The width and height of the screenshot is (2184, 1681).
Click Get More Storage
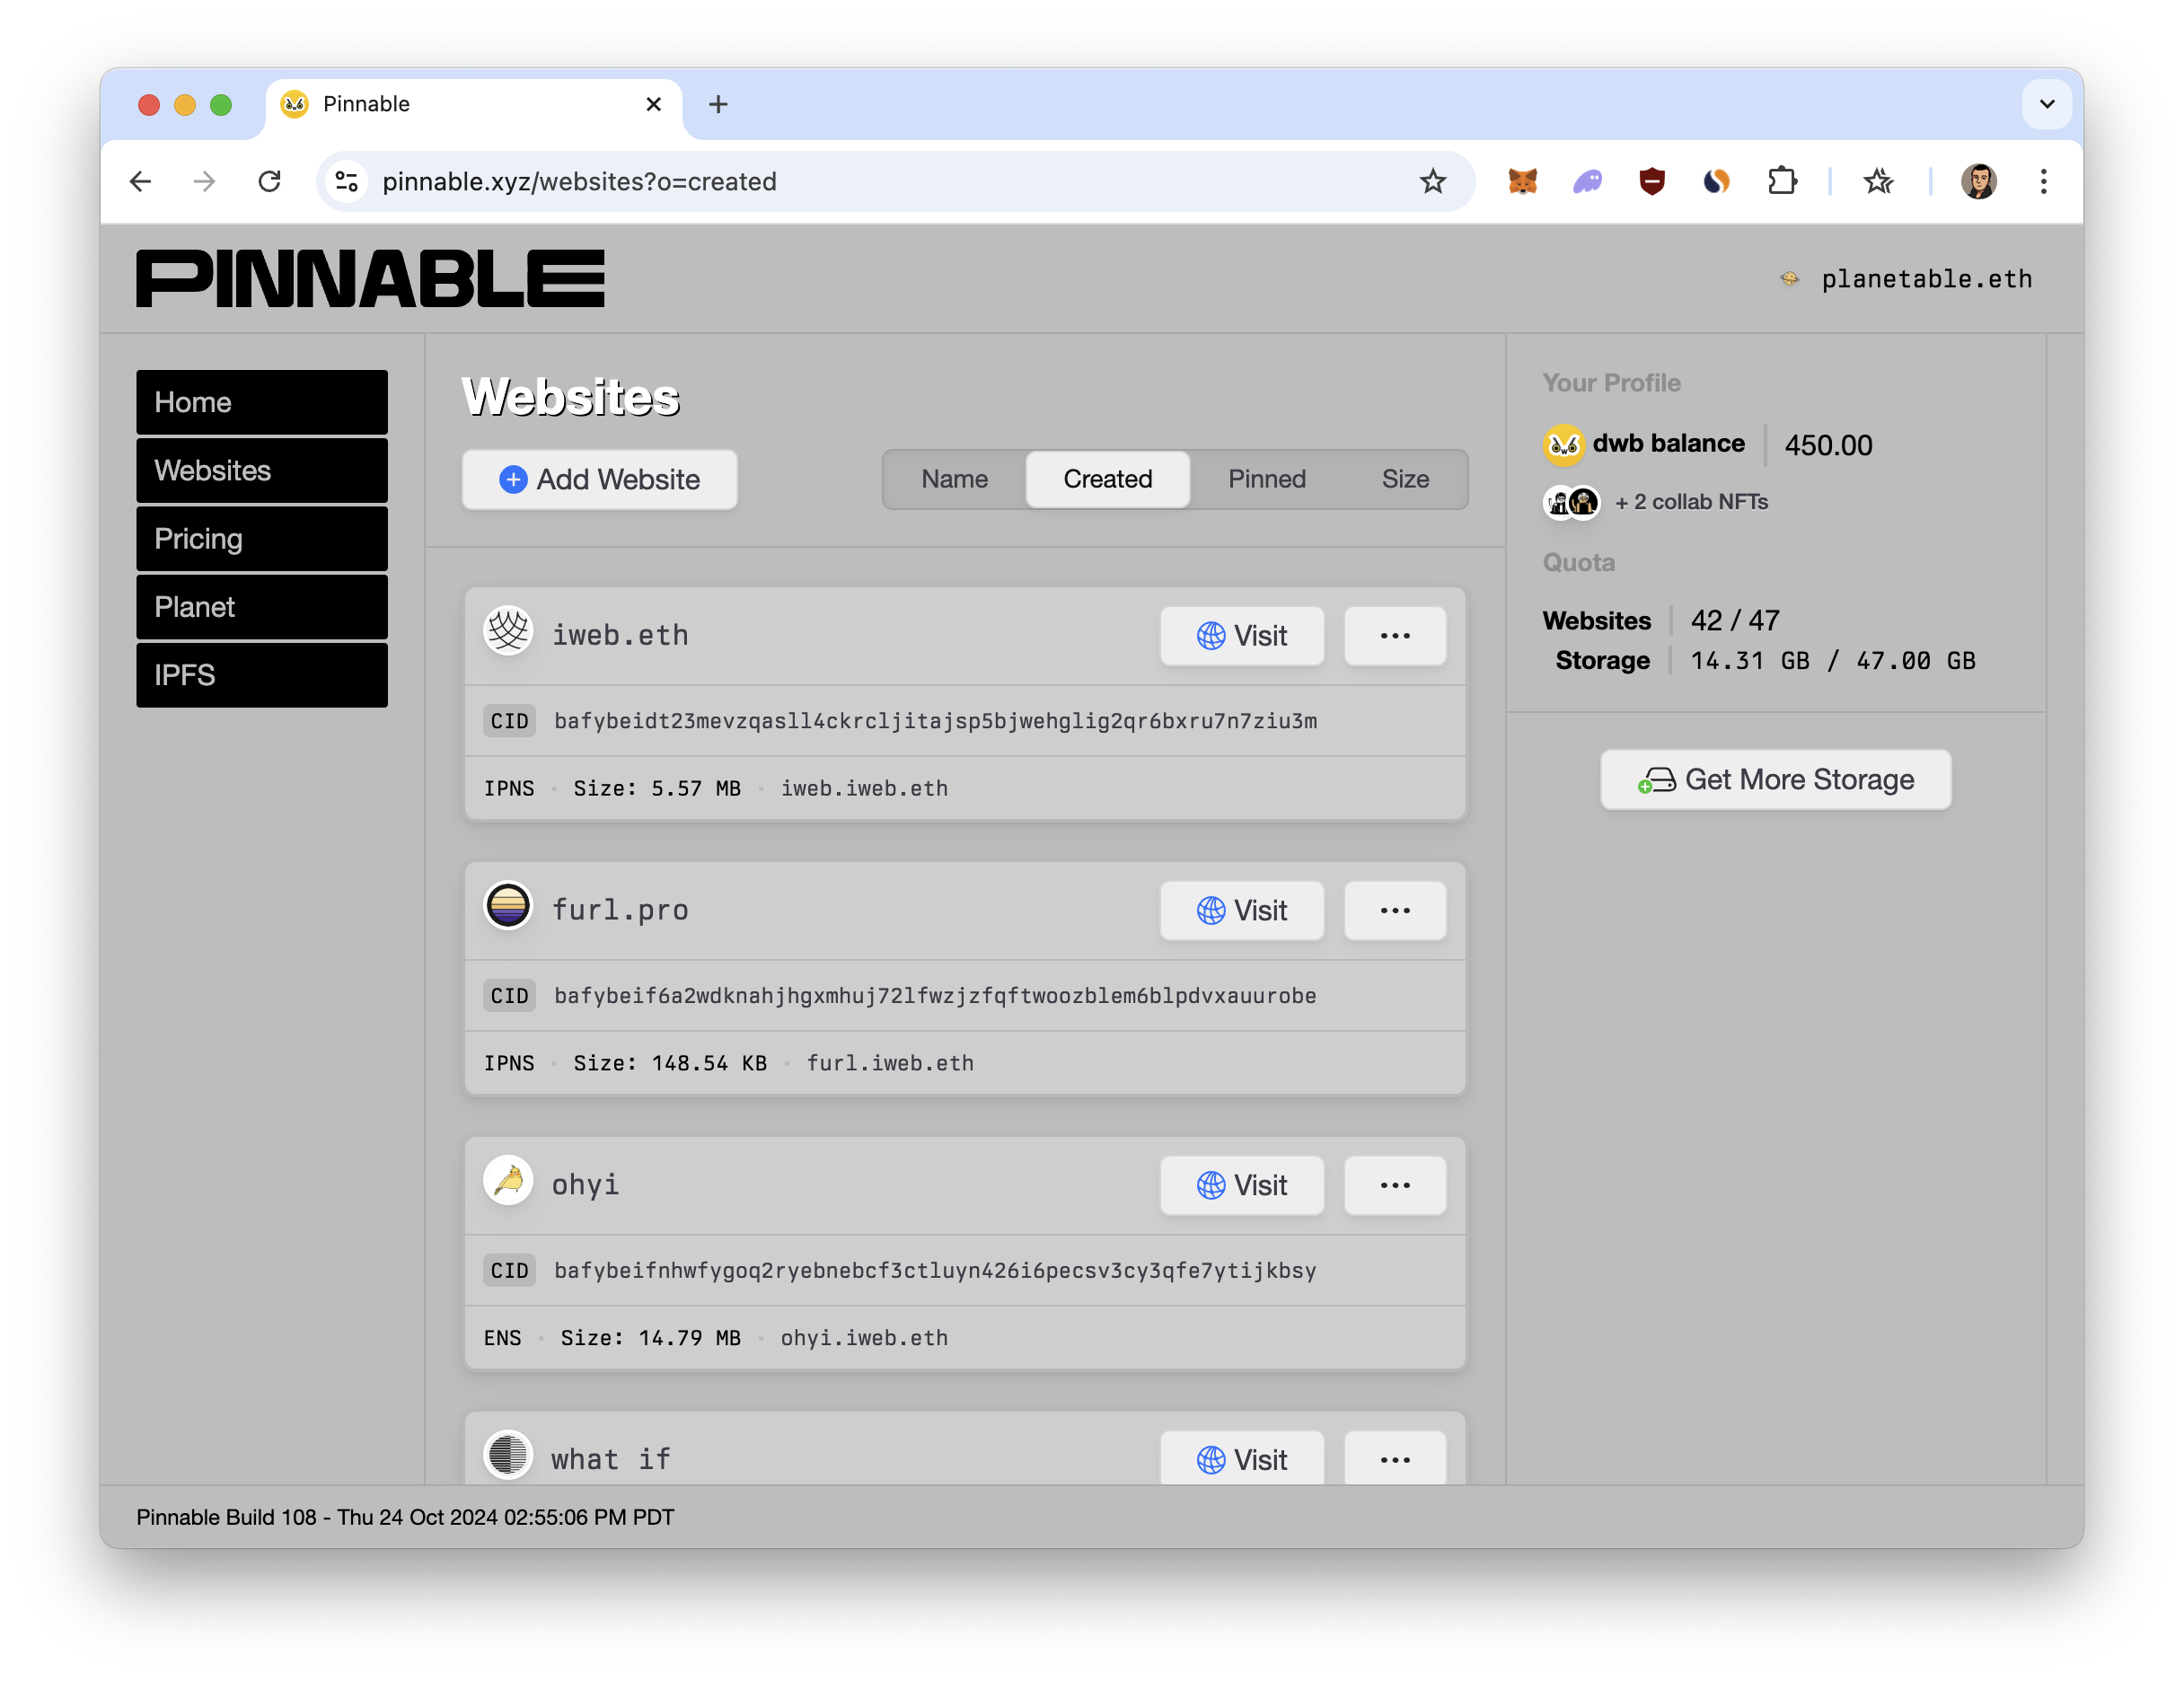[1775, 779]
